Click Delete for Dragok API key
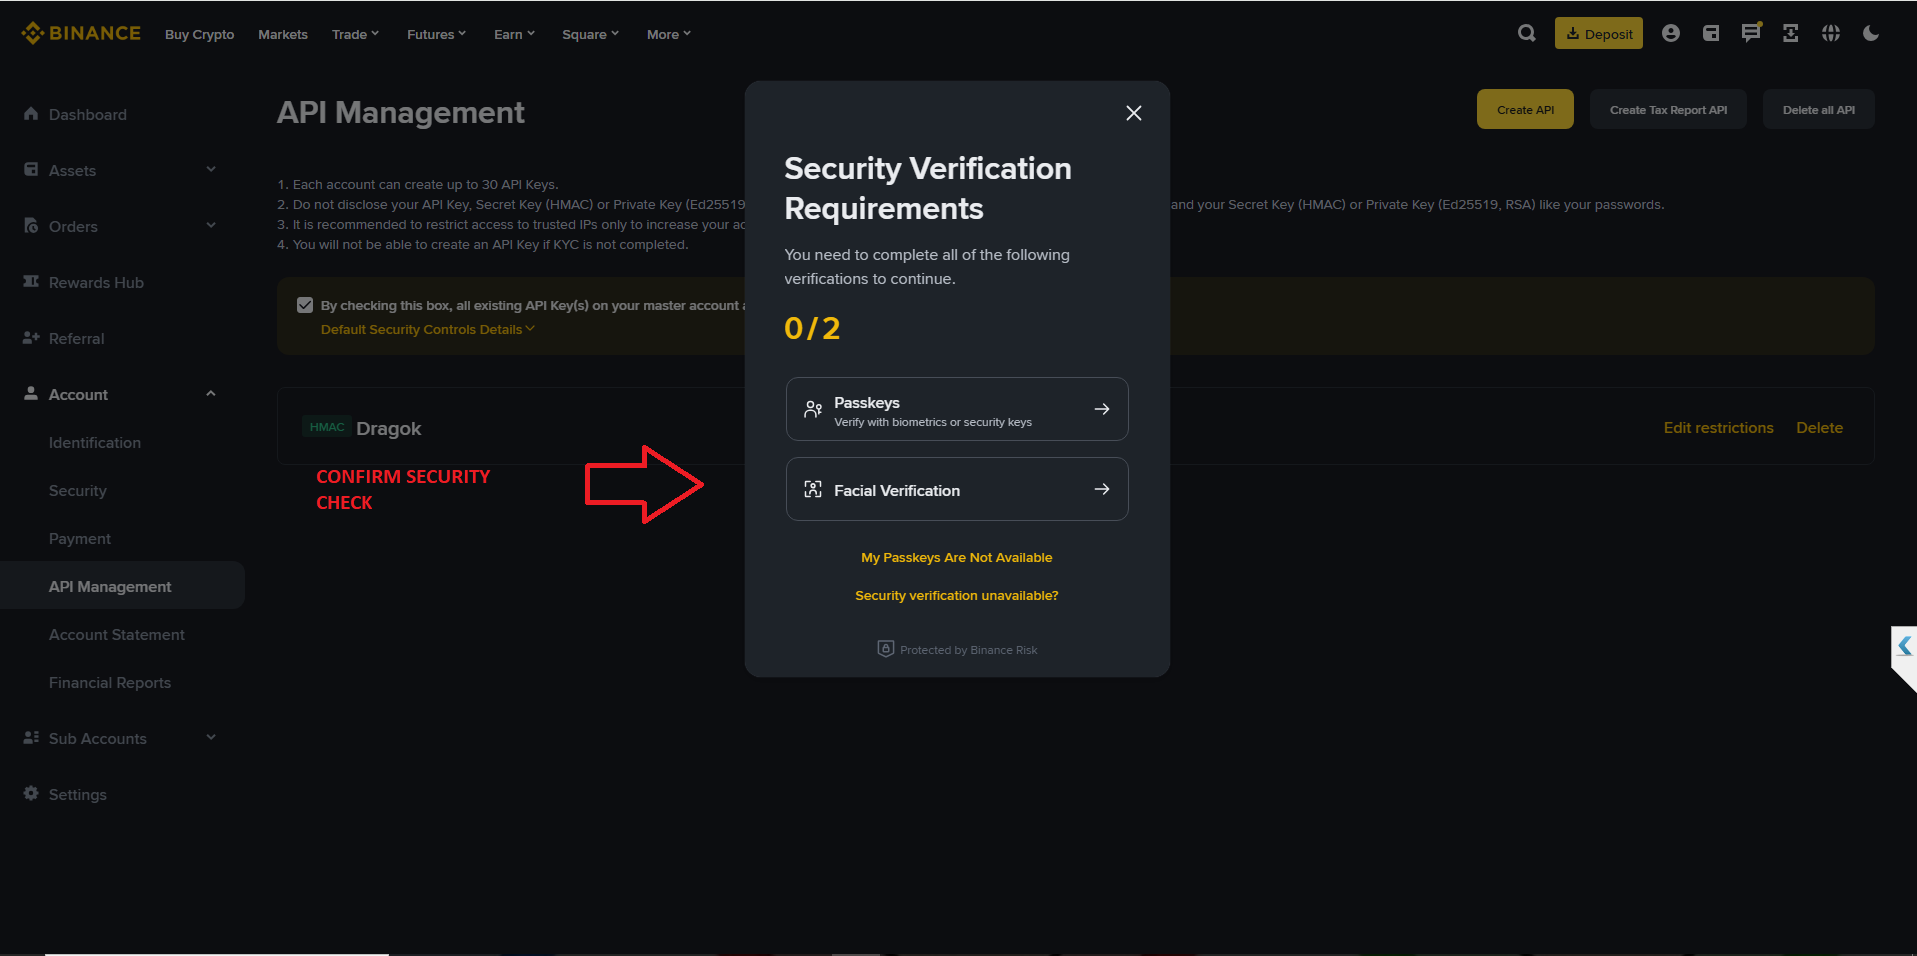This screenshot has width=1917, height=956. click(1819, 427)
